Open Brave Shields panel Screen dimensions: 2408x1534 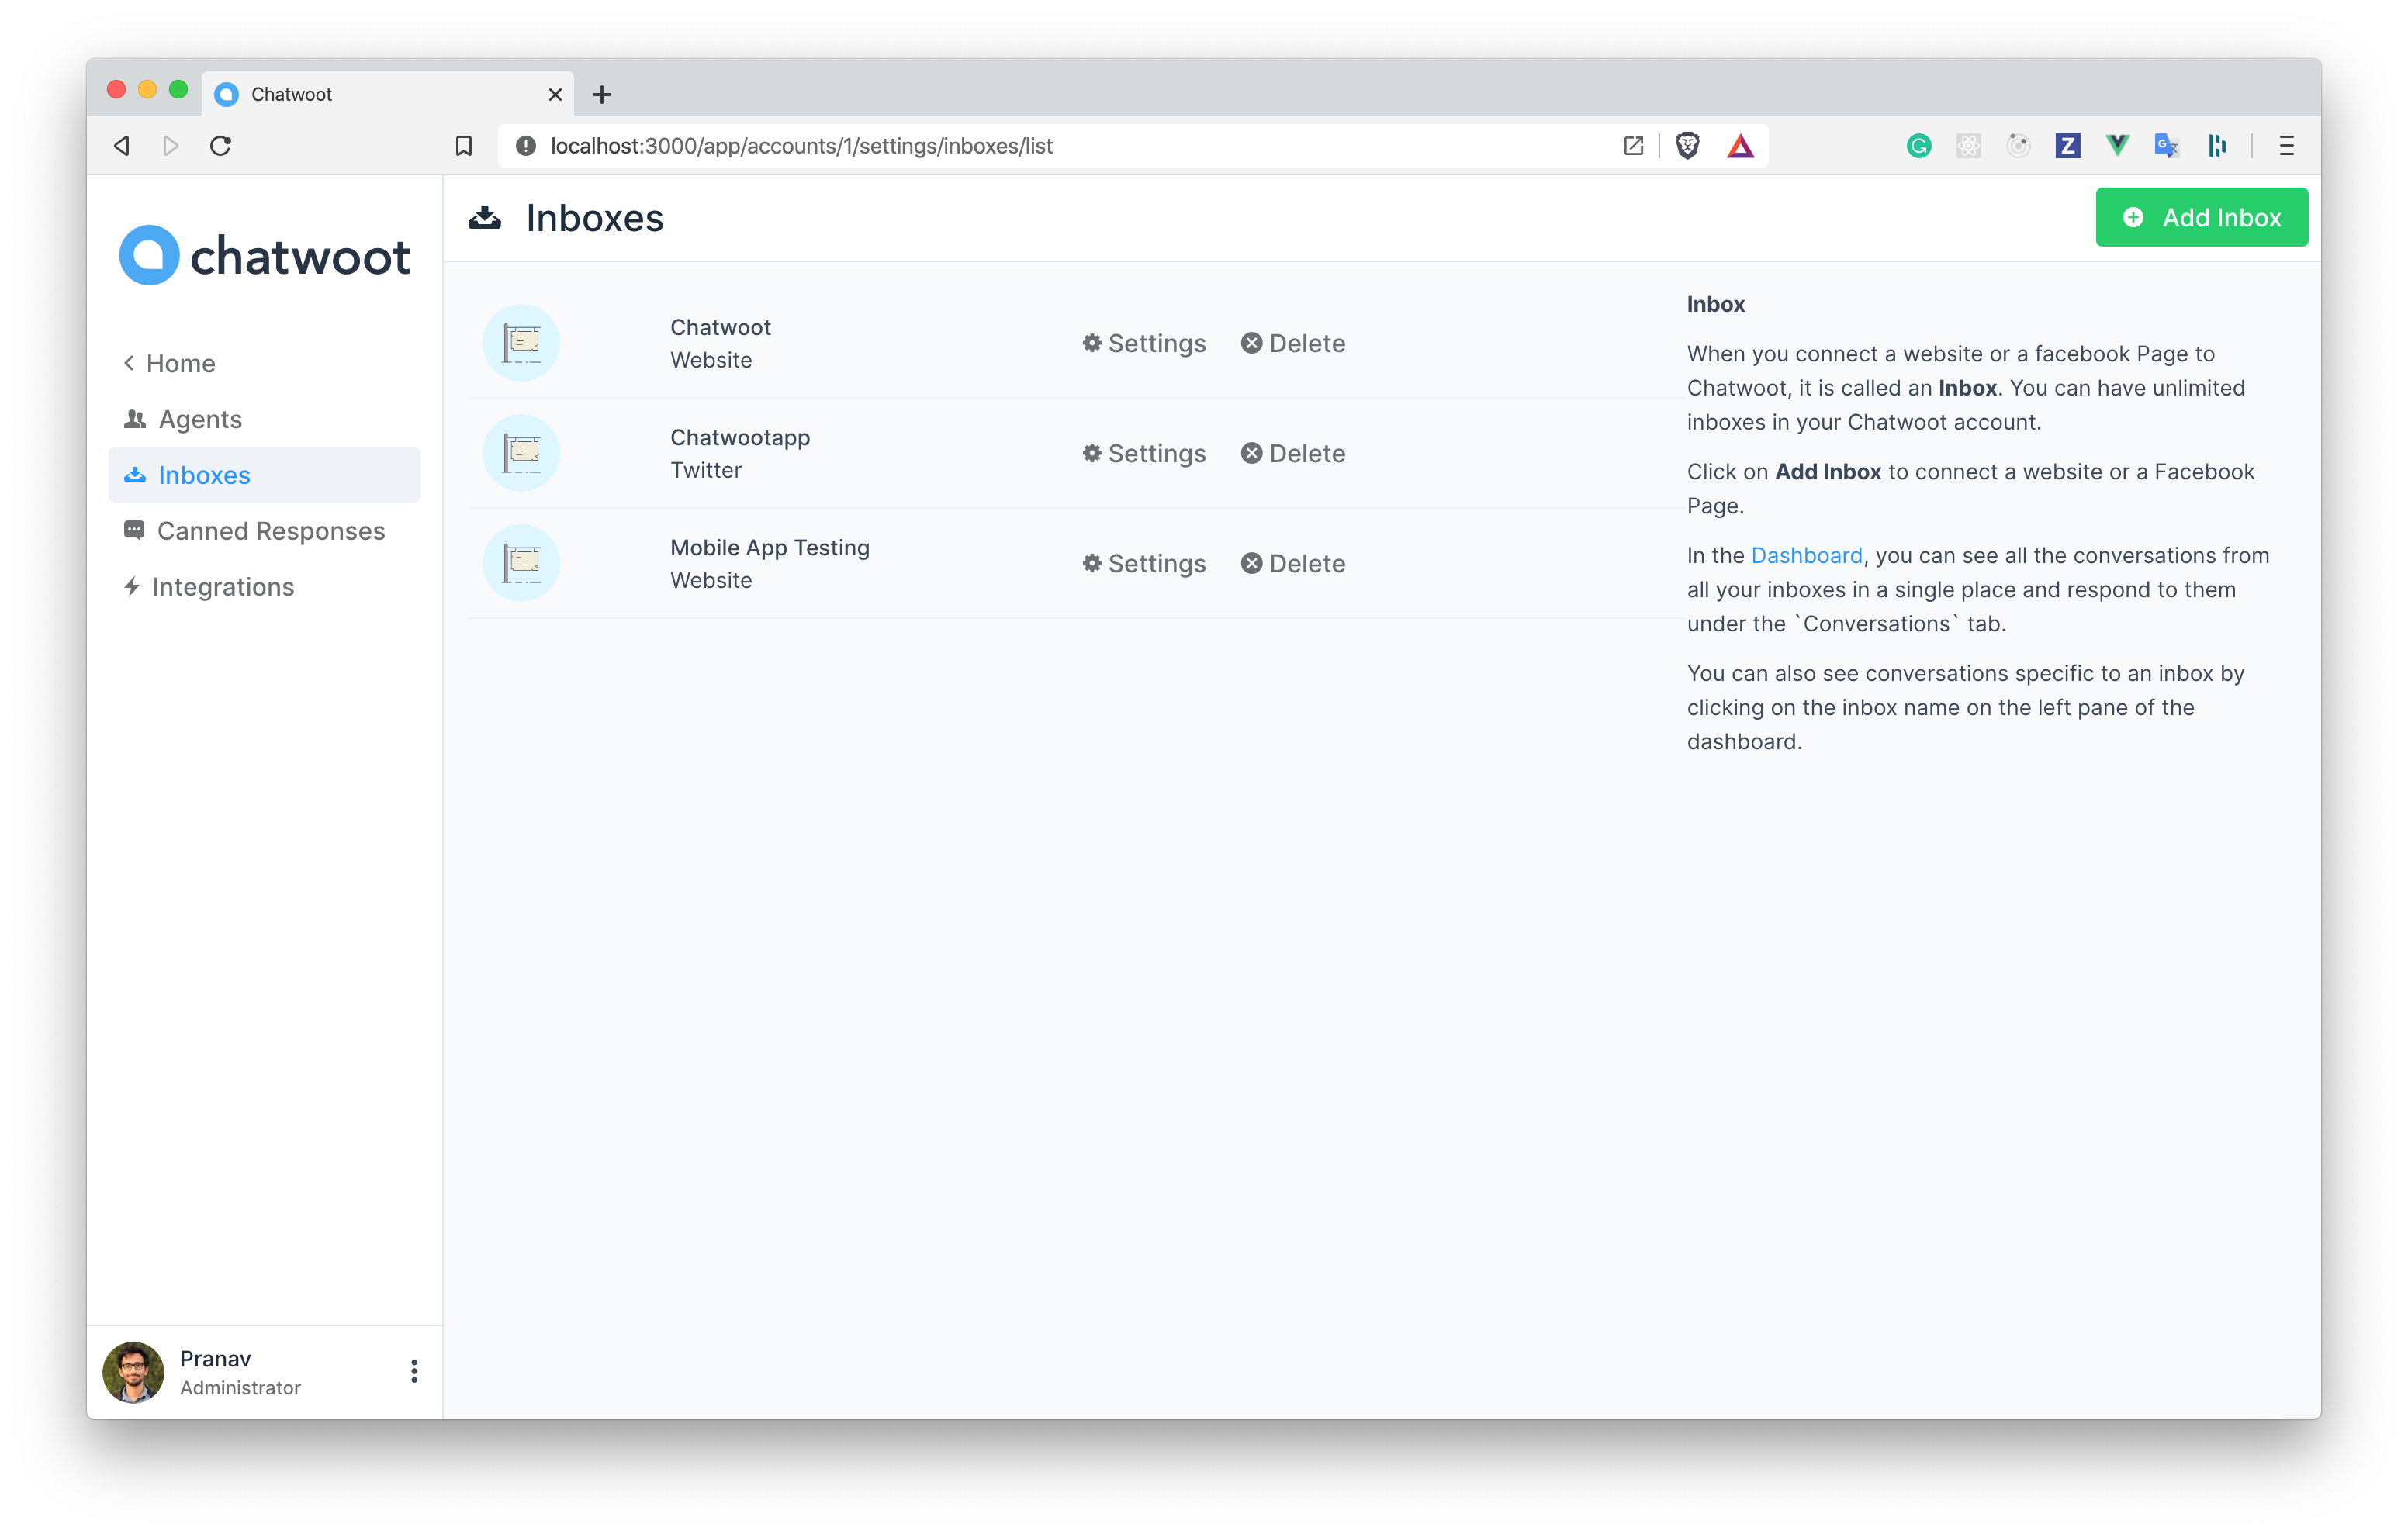1687,146
